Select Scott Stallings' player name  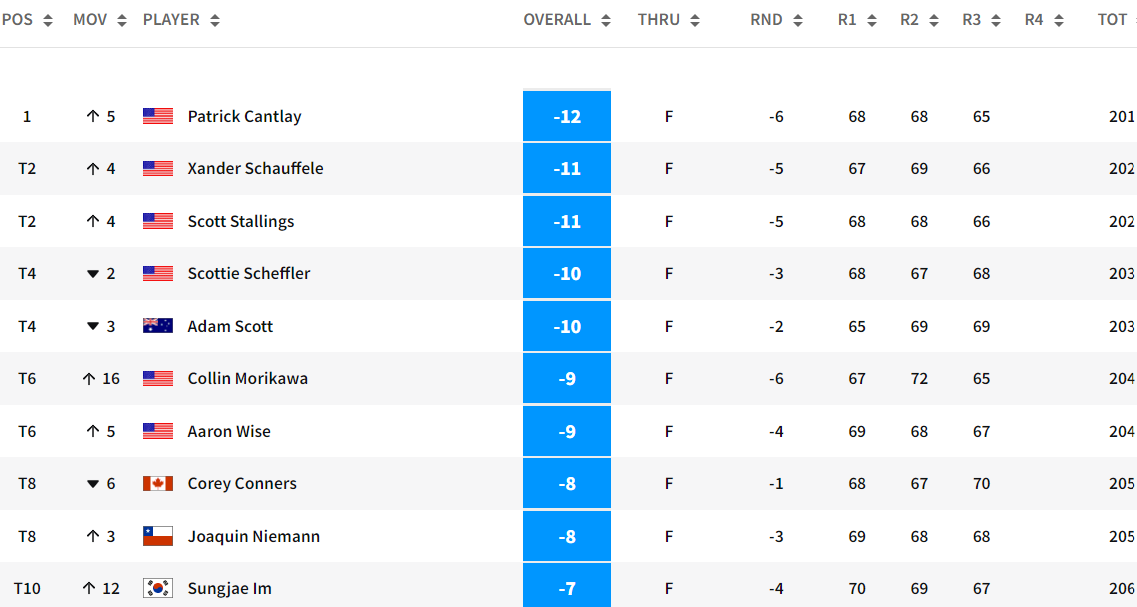point(241,222)
